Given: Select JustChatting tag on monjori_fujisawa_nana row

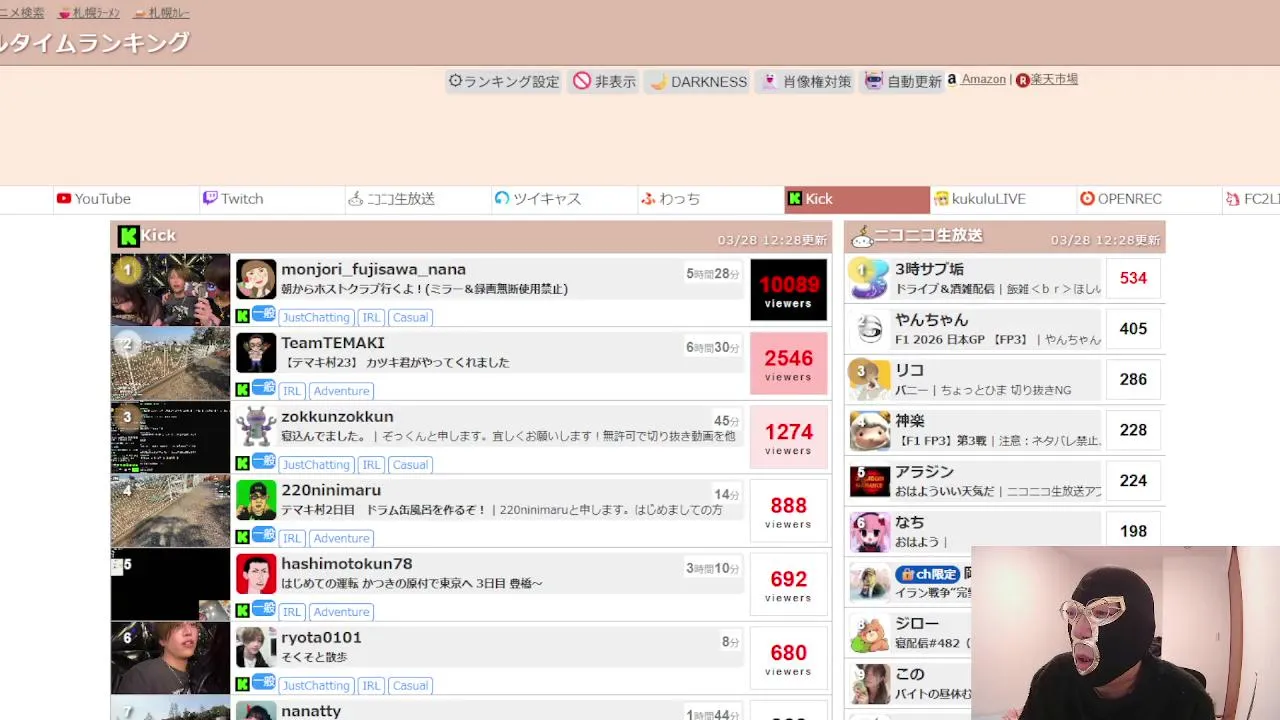Looking at the screenshot, I should pos(315,317).
